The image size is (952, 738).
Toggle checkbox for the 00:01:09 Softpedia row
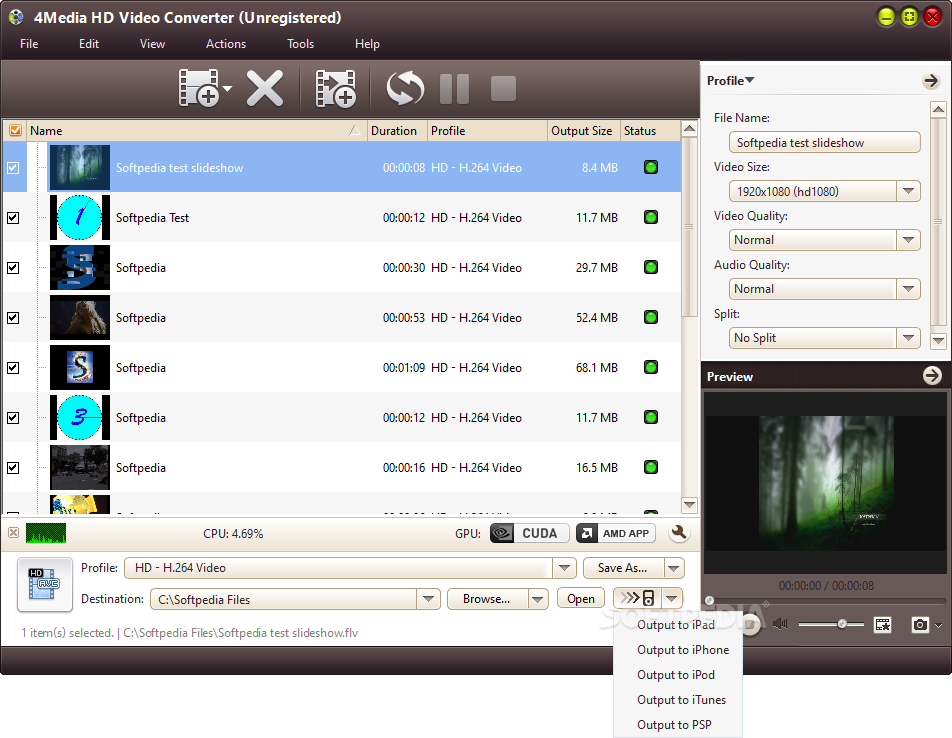point(13,368)
